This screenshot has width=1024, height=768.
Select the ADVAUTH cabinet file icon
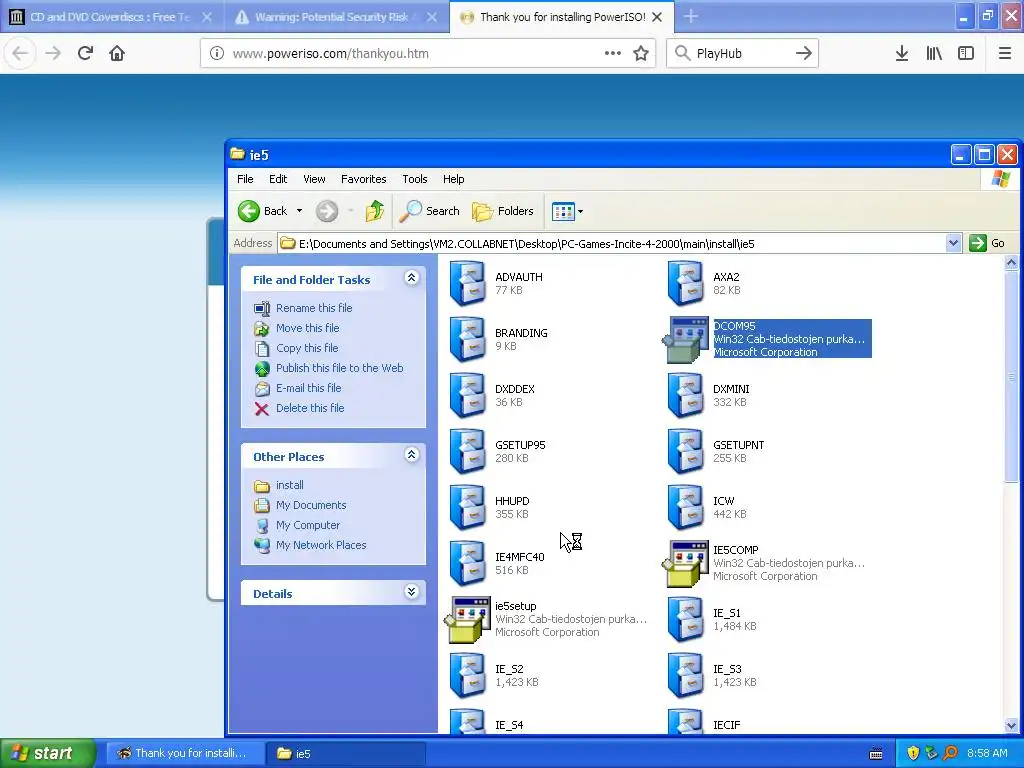pyautogui.click(x=468, y=283)
